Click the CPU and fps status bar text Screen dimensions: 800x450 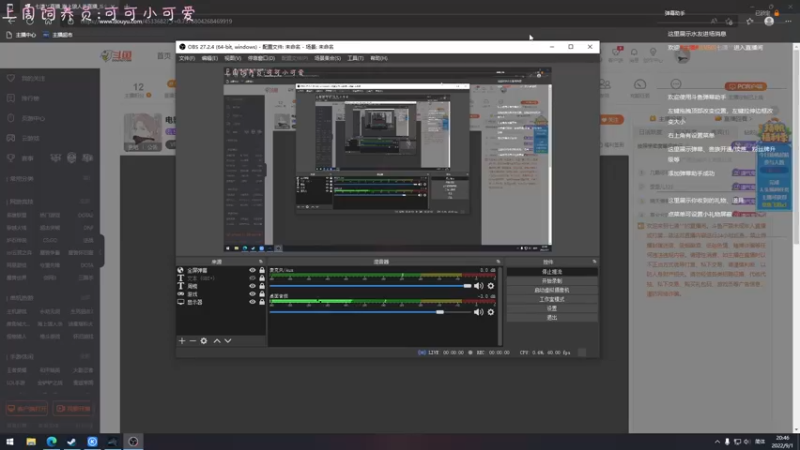tap(545, 353)
